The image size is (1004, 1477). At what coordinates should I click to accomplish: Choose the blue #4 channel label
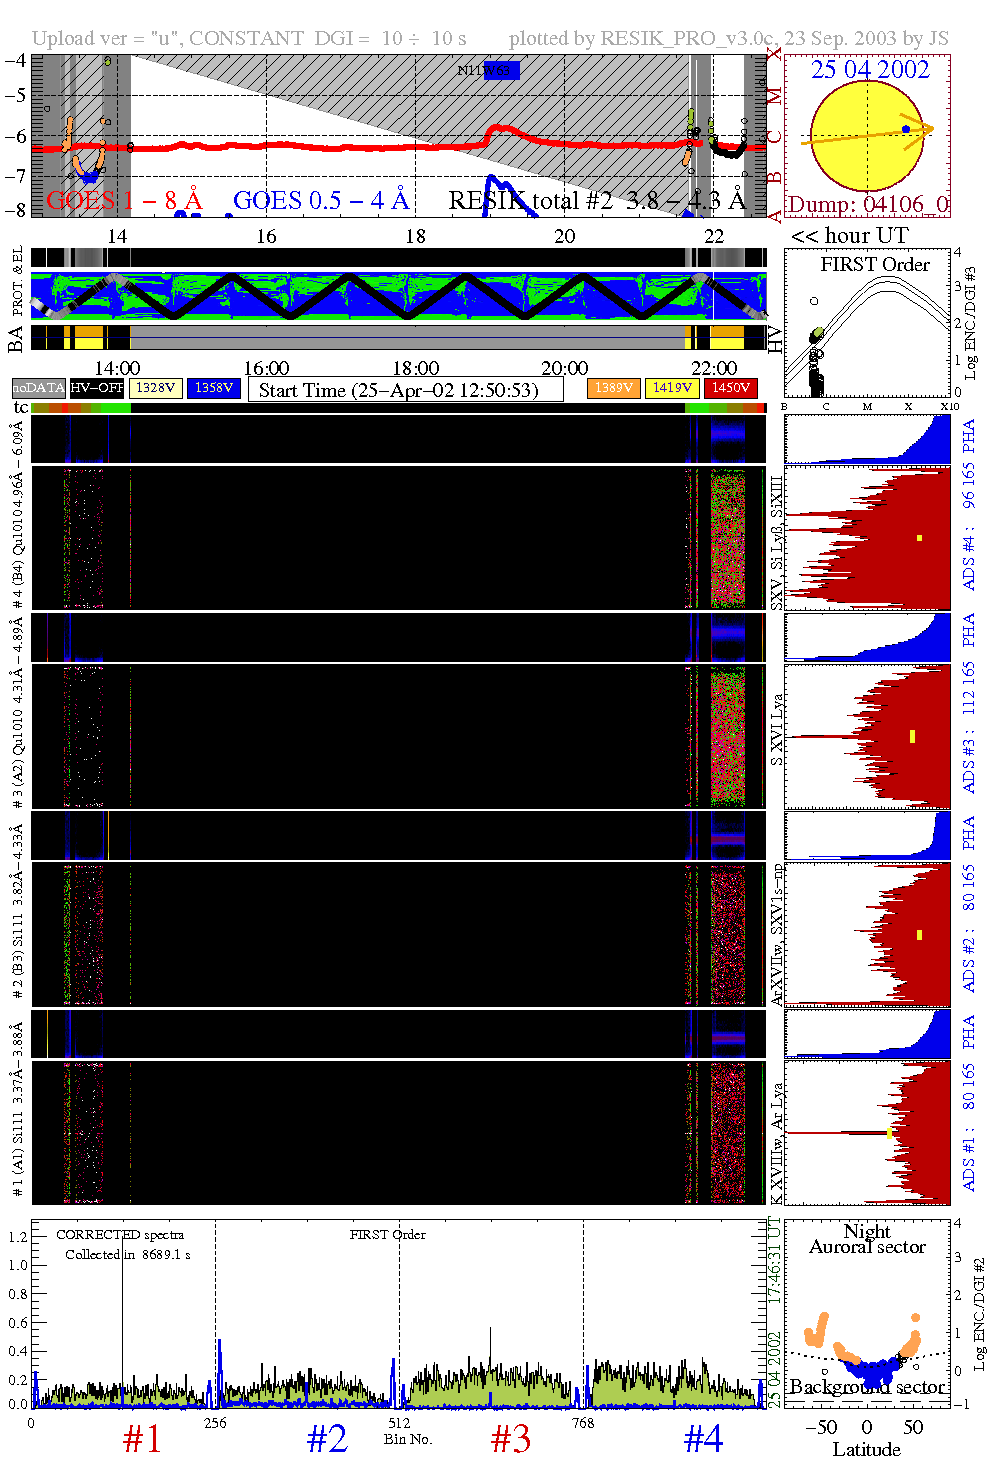pos(703,1439)
